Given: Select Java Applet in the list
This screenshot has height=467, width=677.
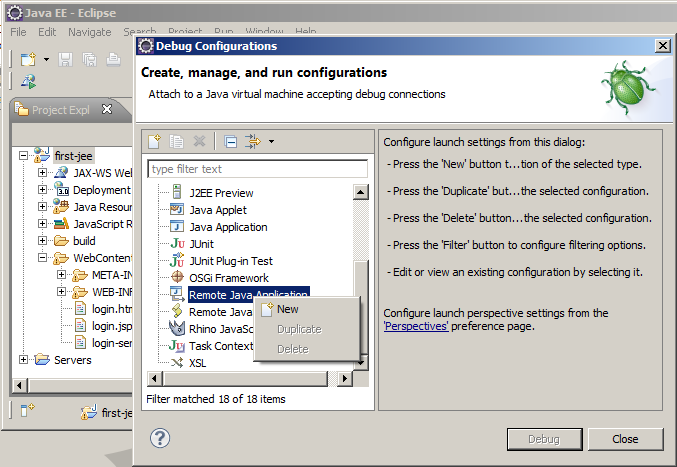Looking at the screenshot, I should (218, 210).
